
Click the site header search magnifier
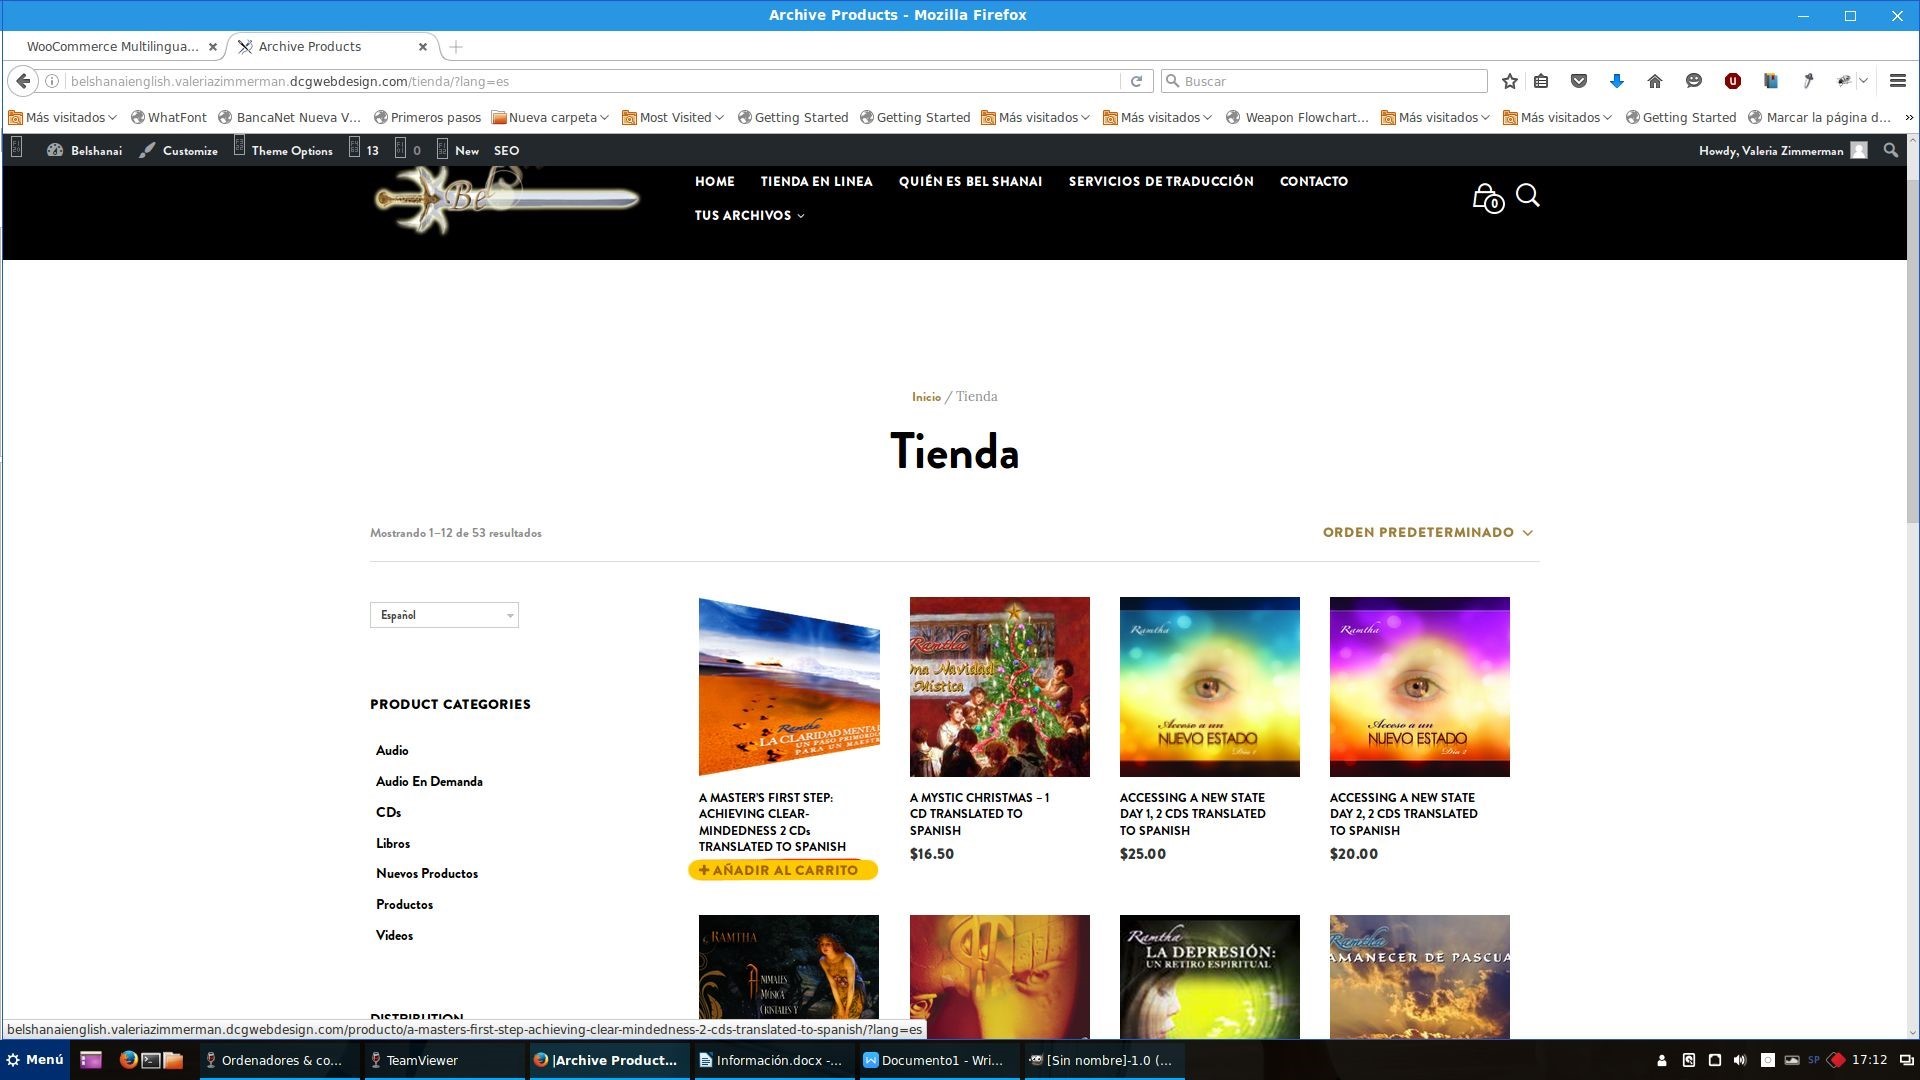pyautogui.click(x=1528, y=195)
